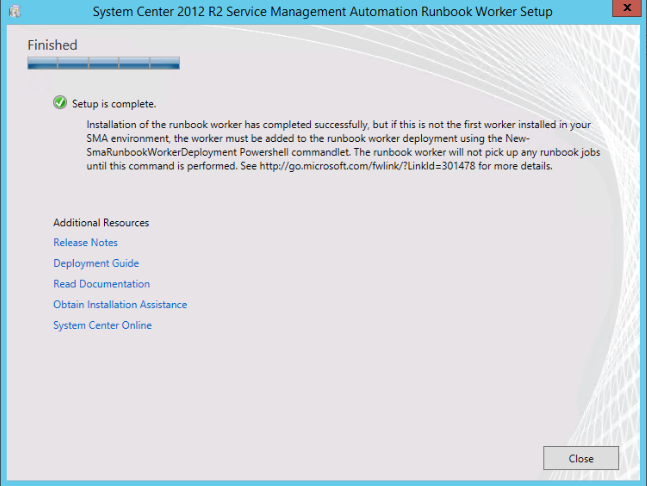Screen dimensions: 647x486
Task: Select the Read Documentation link
Action: click(101, 284)
